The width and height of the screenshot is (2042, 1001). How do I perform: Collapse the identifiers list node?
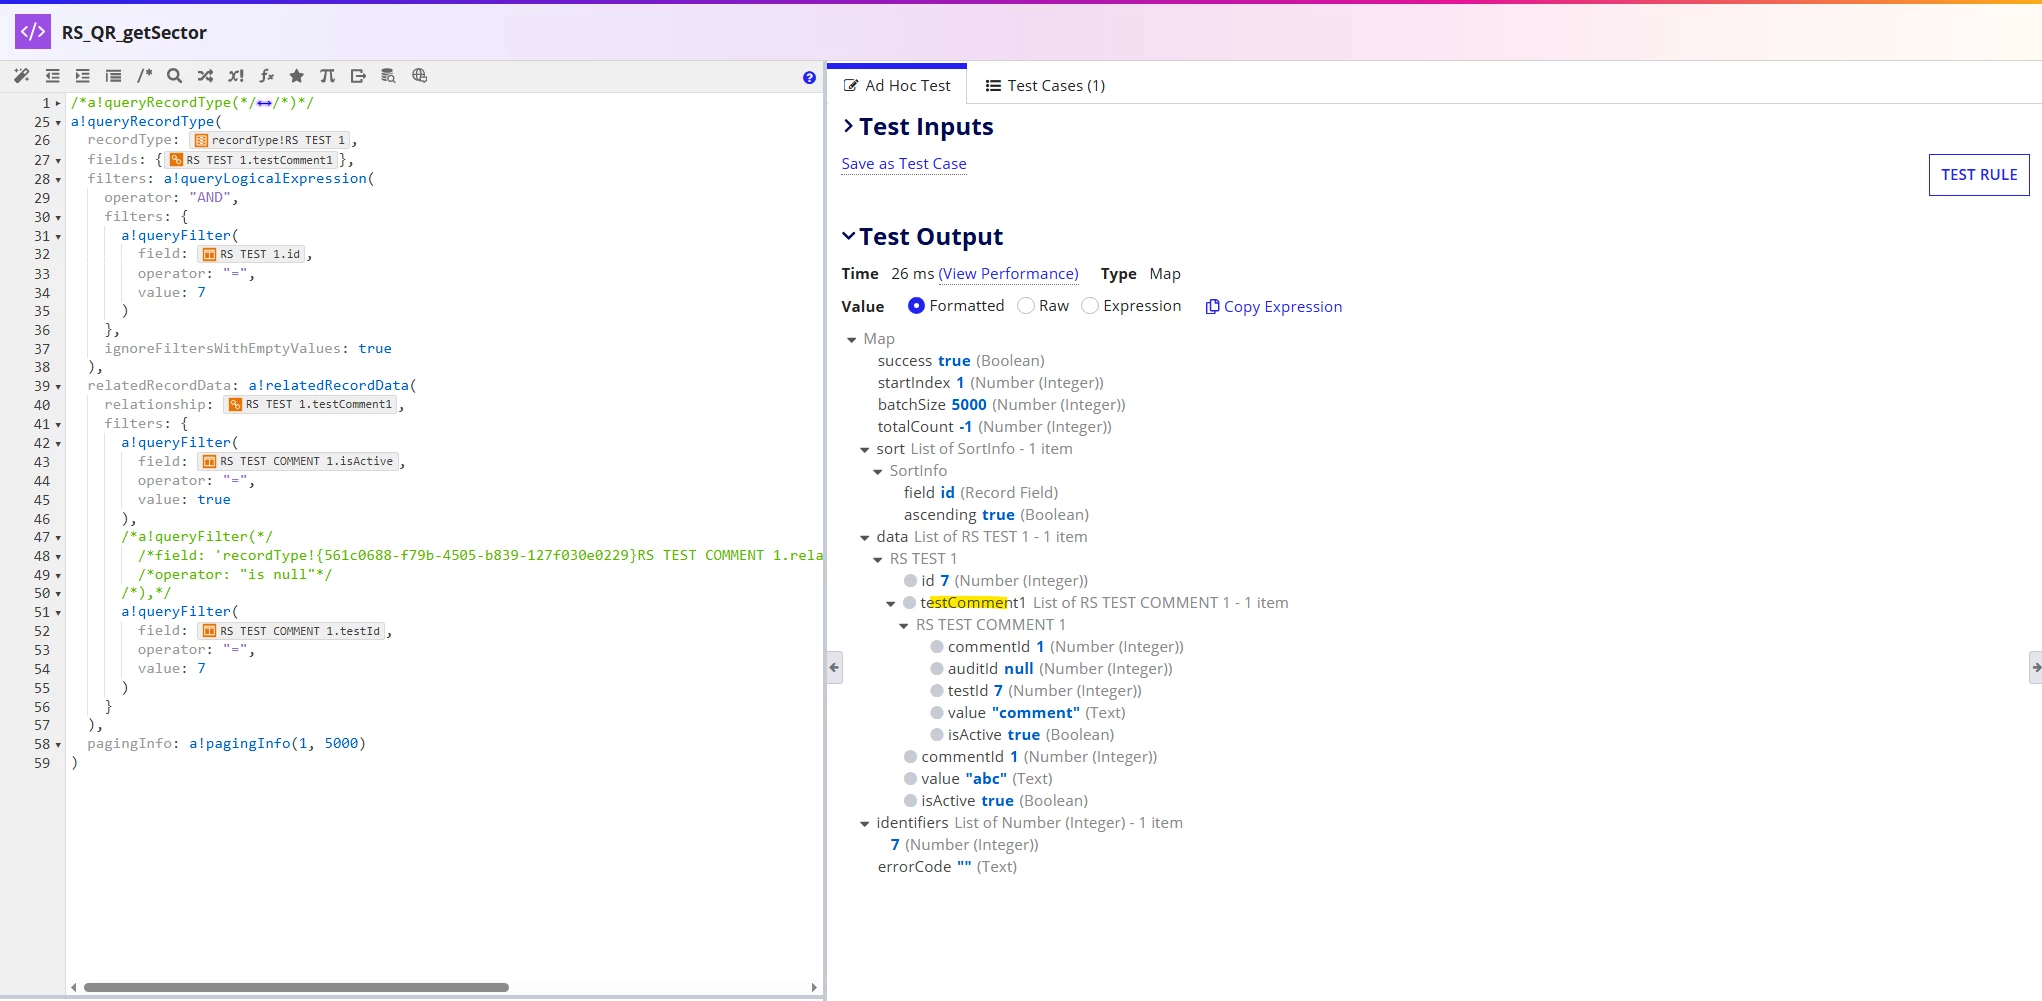click(865, 824)
